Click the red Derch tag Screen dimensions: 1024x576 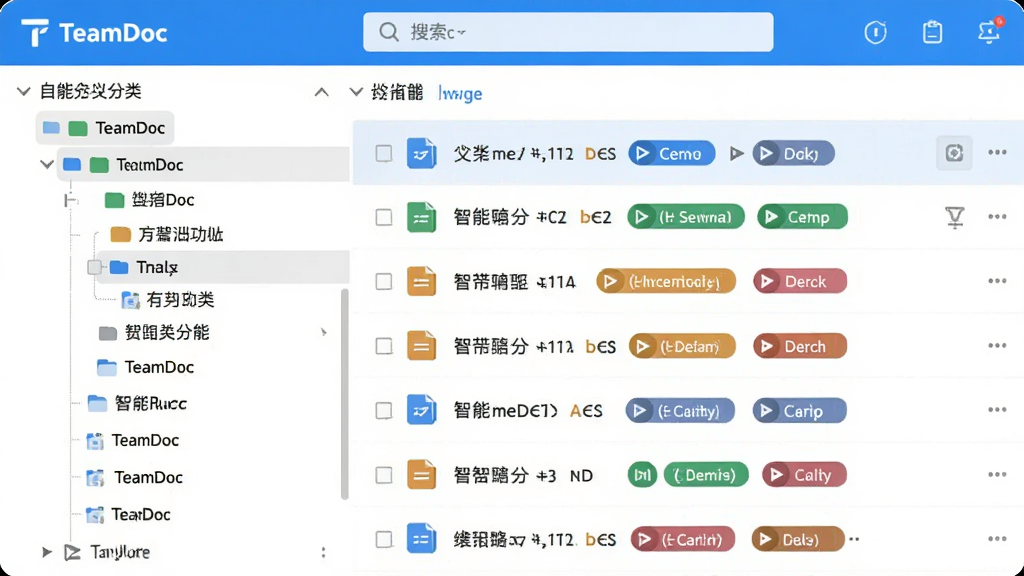click(x=800, y=346)
